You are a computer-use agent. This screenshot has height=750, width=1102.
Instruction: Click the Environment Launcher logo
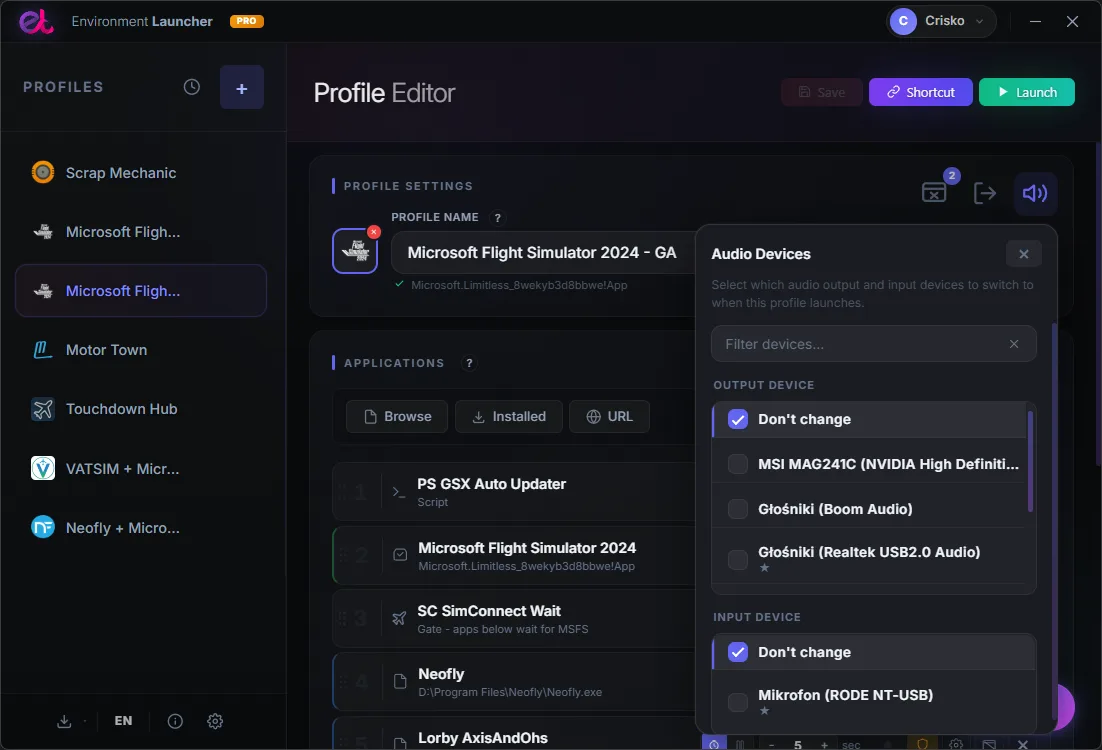[36, 22]
